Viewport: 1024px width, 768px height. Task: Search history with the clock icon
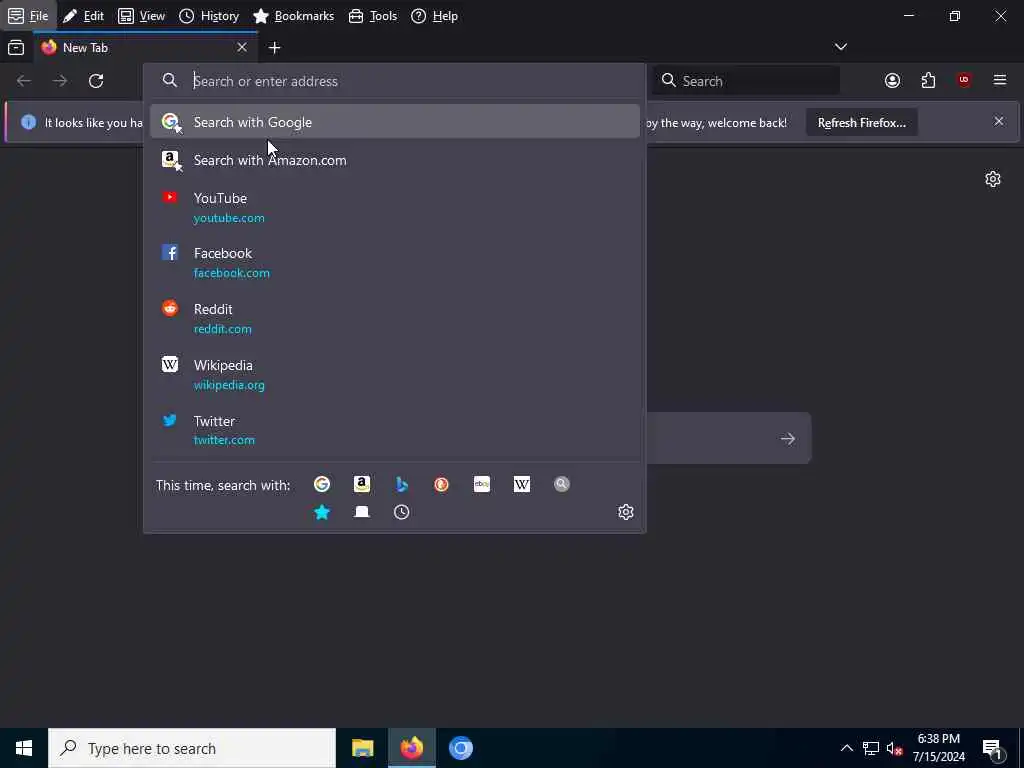[402, 512]
